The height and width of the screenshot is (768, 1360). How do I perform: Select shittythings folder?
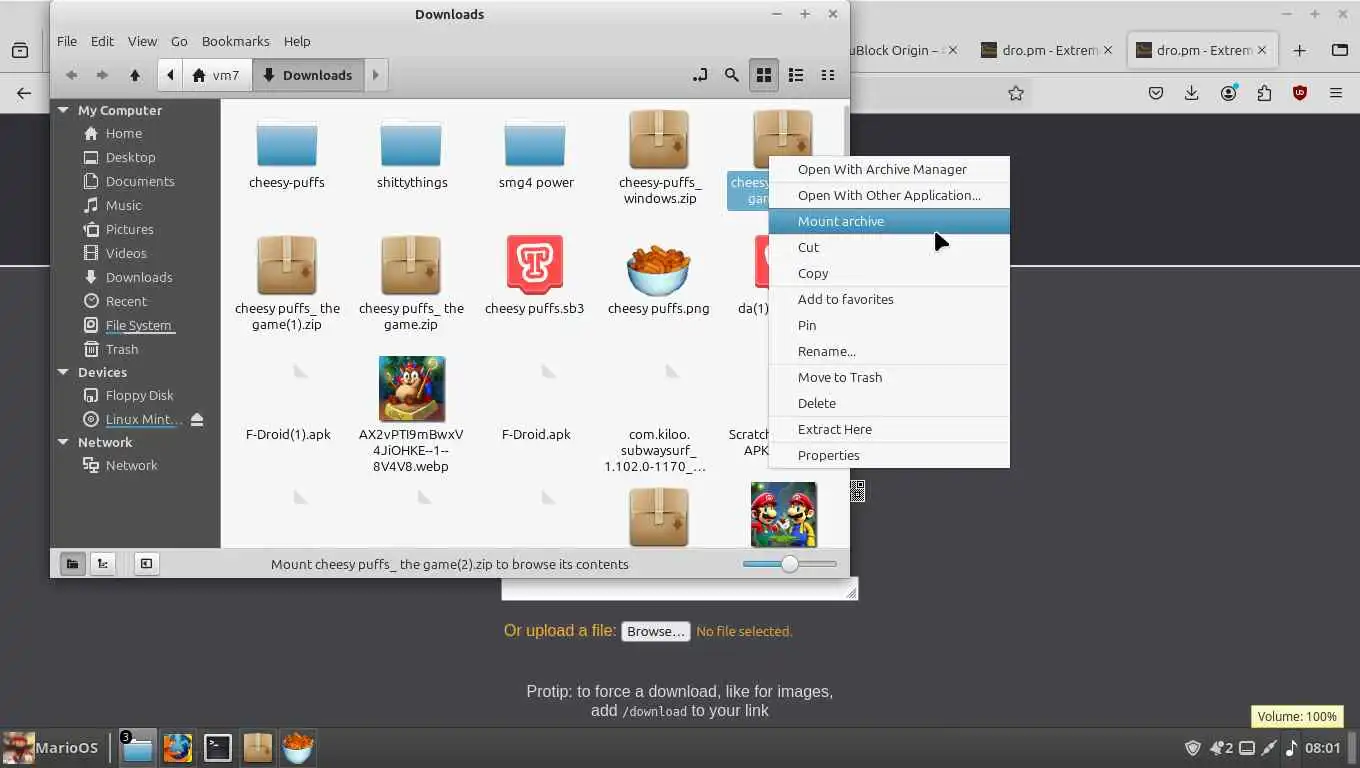pyautogui.click(x=411, y=153)
